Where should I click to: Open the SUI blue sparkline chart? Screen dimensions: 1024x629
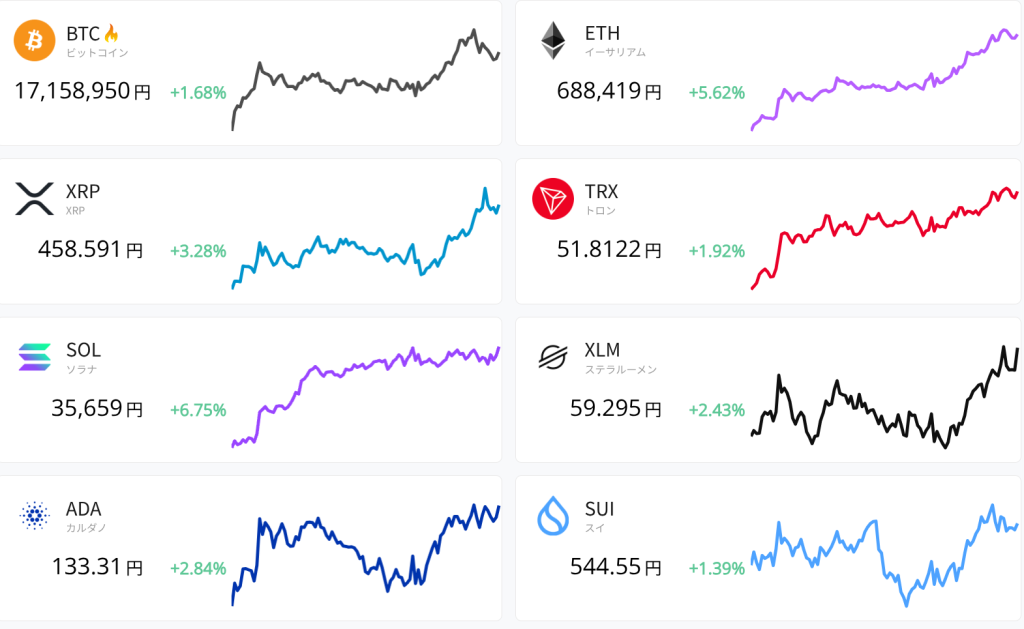[x=884, y=555]
